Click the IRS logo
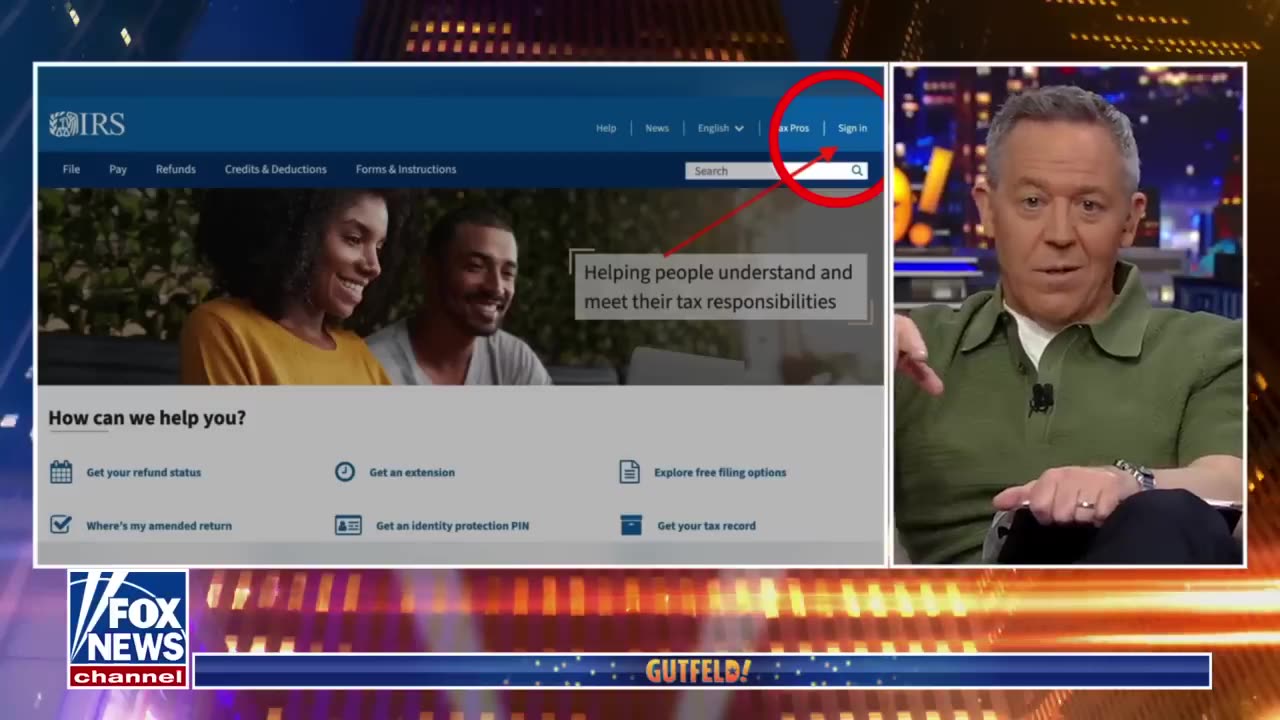 (87, 125)
